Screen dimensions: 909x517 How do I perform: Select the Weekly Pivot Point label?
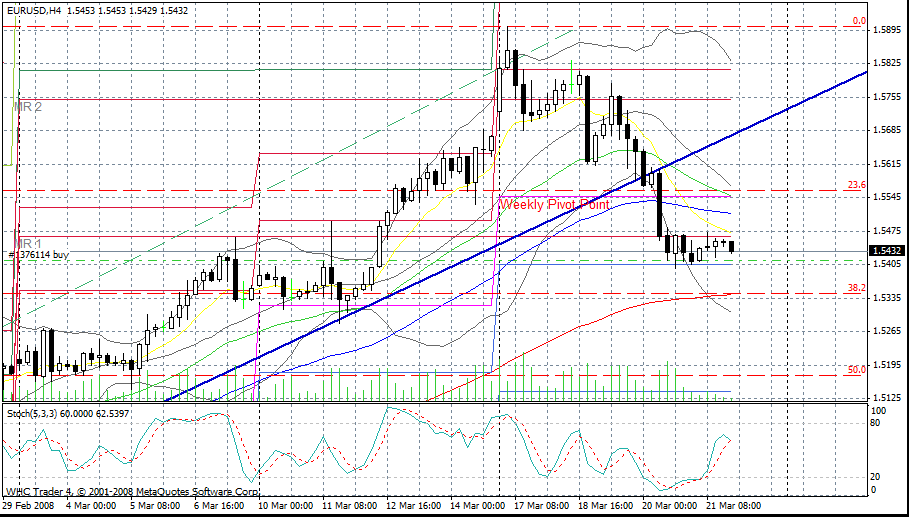(x=554, y=204)
